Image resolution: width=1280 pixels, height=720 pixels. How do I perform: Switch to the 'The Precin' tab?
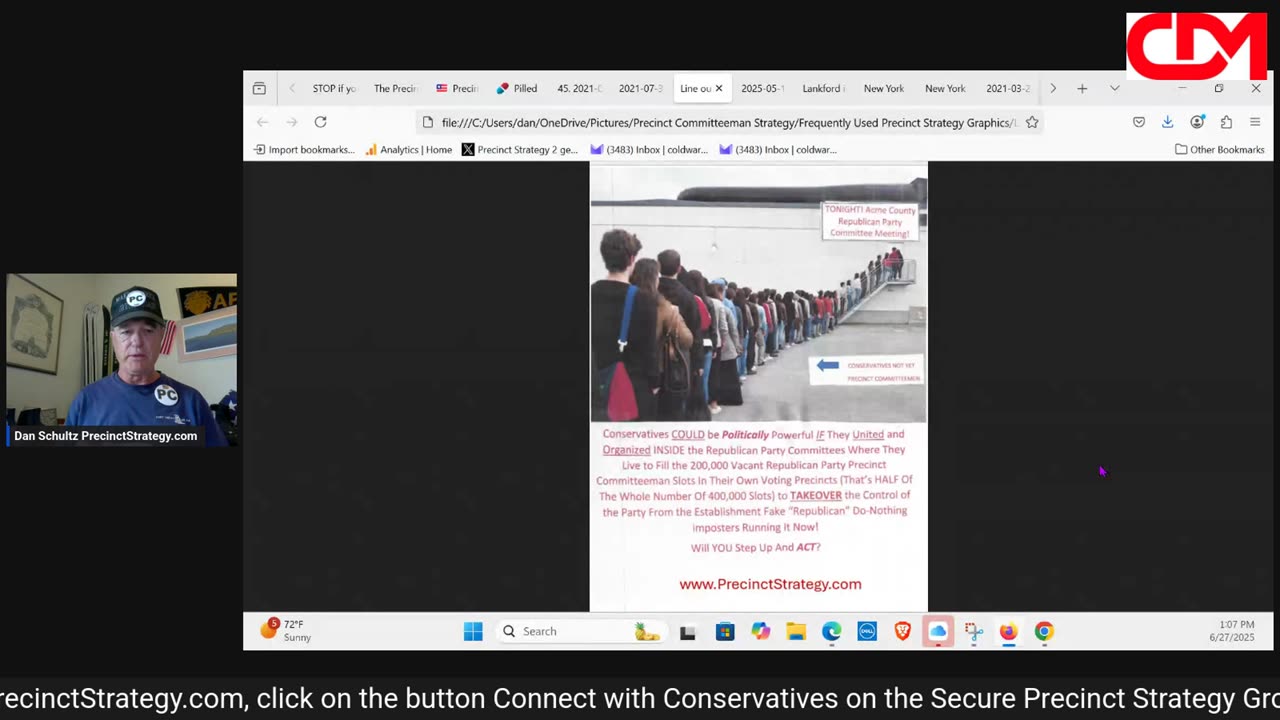tap(395, 89)
